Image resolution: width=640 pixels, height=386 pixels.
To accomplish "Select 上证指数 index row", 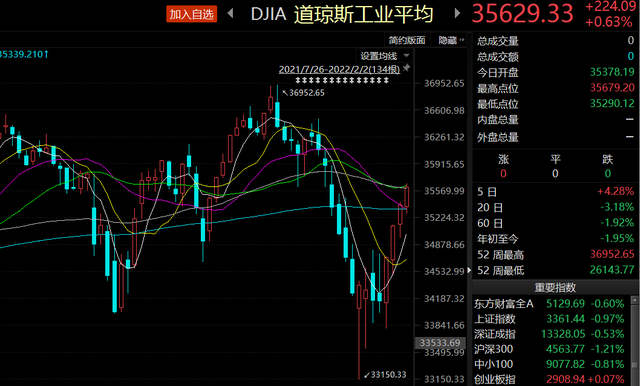I will pos(549,319).
